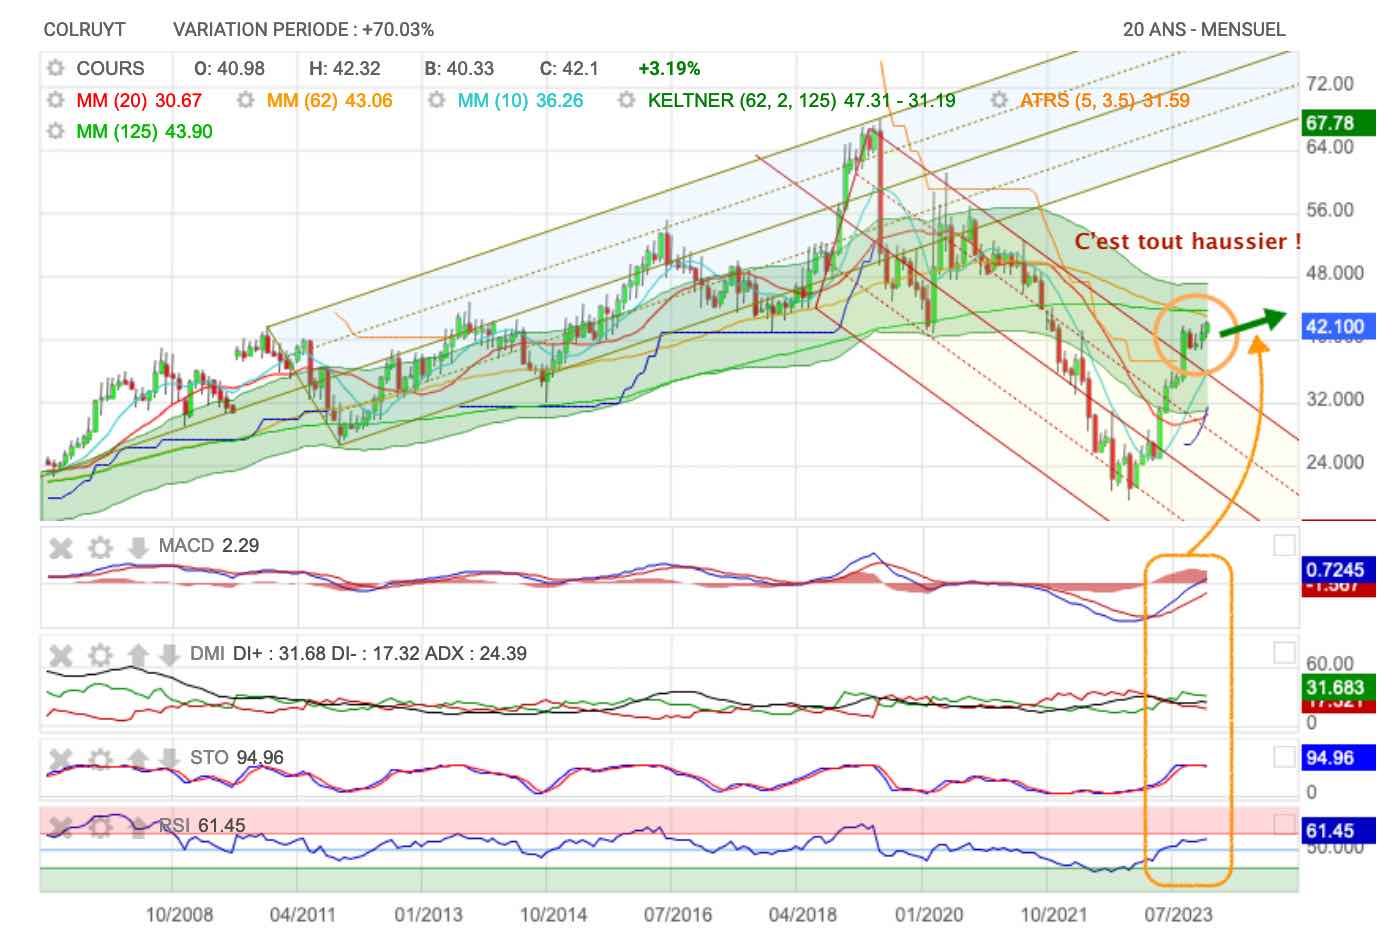Click VARIATION PERIODE : +70.03% text
Screen dimensions: 1386x938
click(x=303, y=30)
